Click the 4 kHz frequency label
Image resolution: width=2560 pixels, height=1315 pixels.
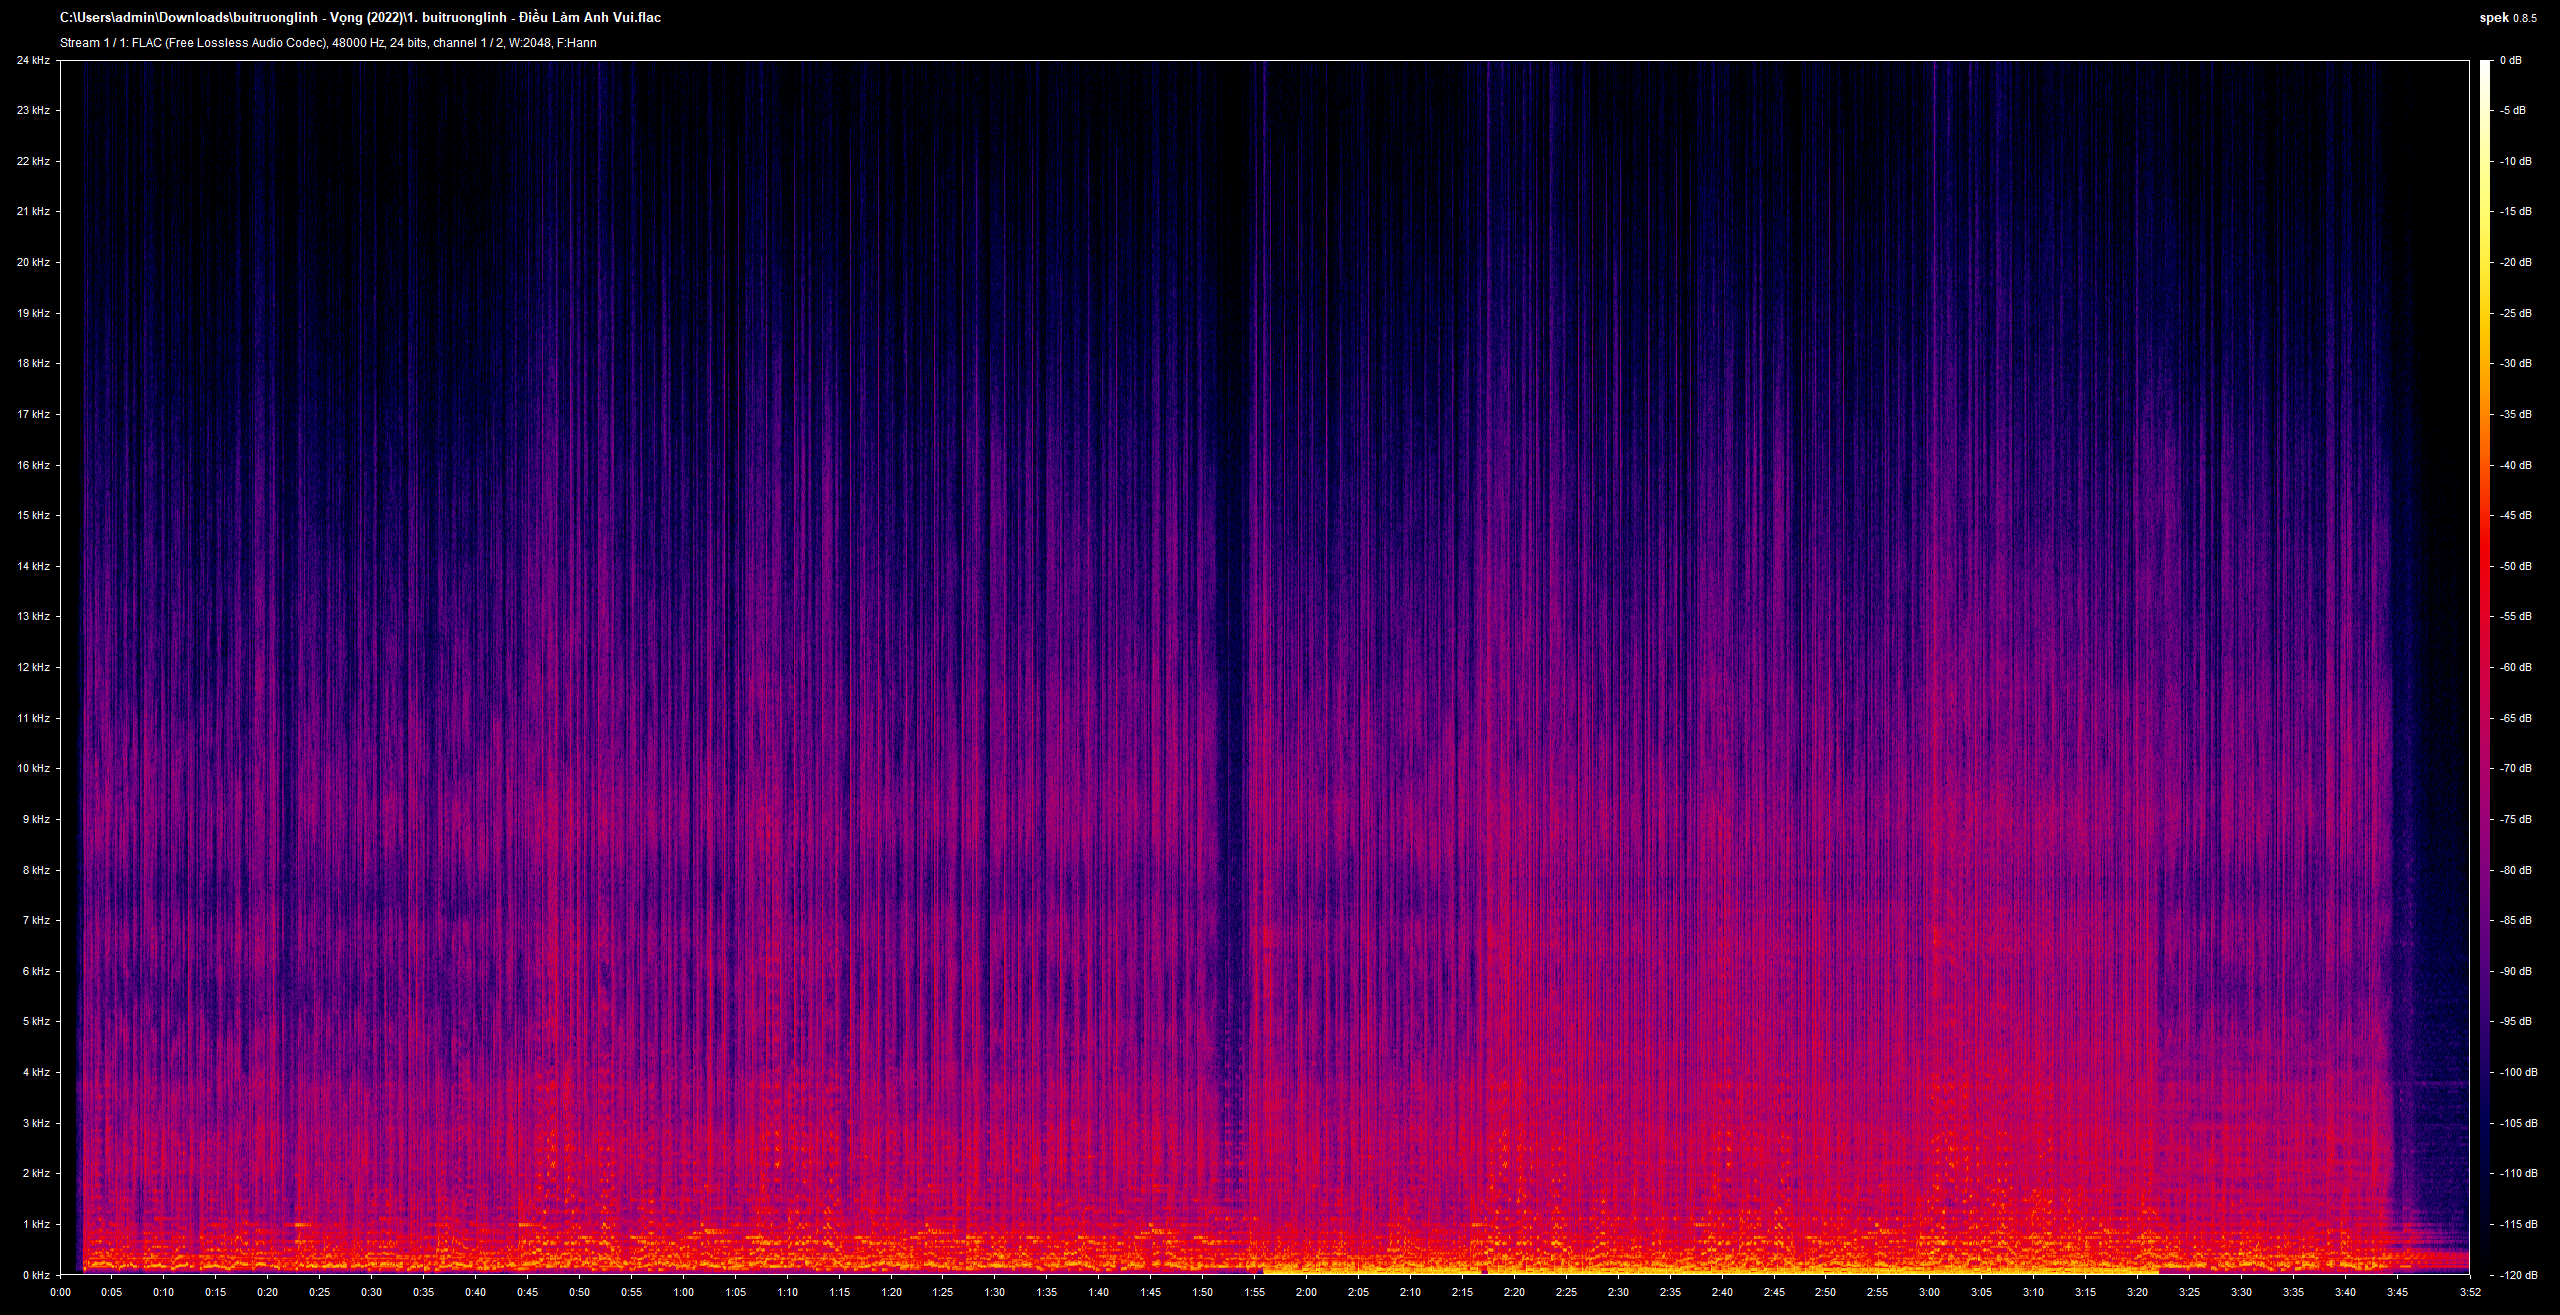pyautogui.click(x=35, y=1072)
